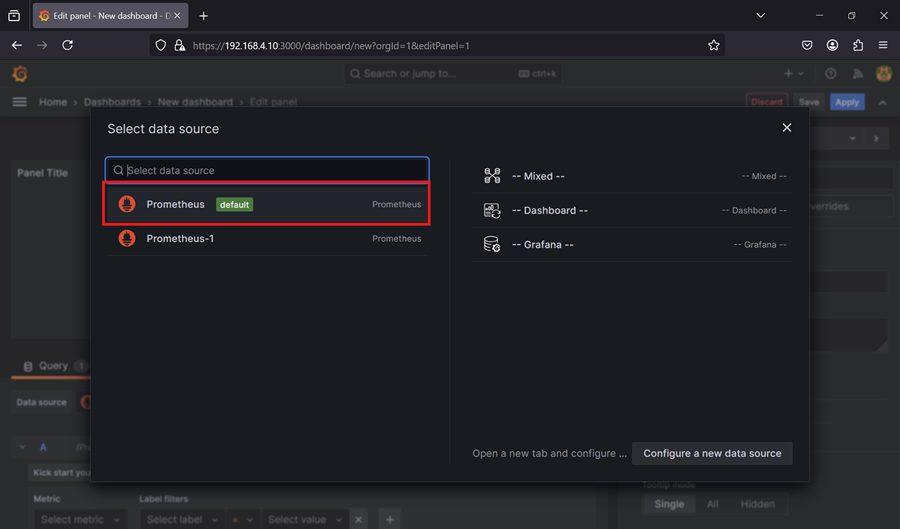
Task: Reload the page in the browser
Action: coord(68,45)
